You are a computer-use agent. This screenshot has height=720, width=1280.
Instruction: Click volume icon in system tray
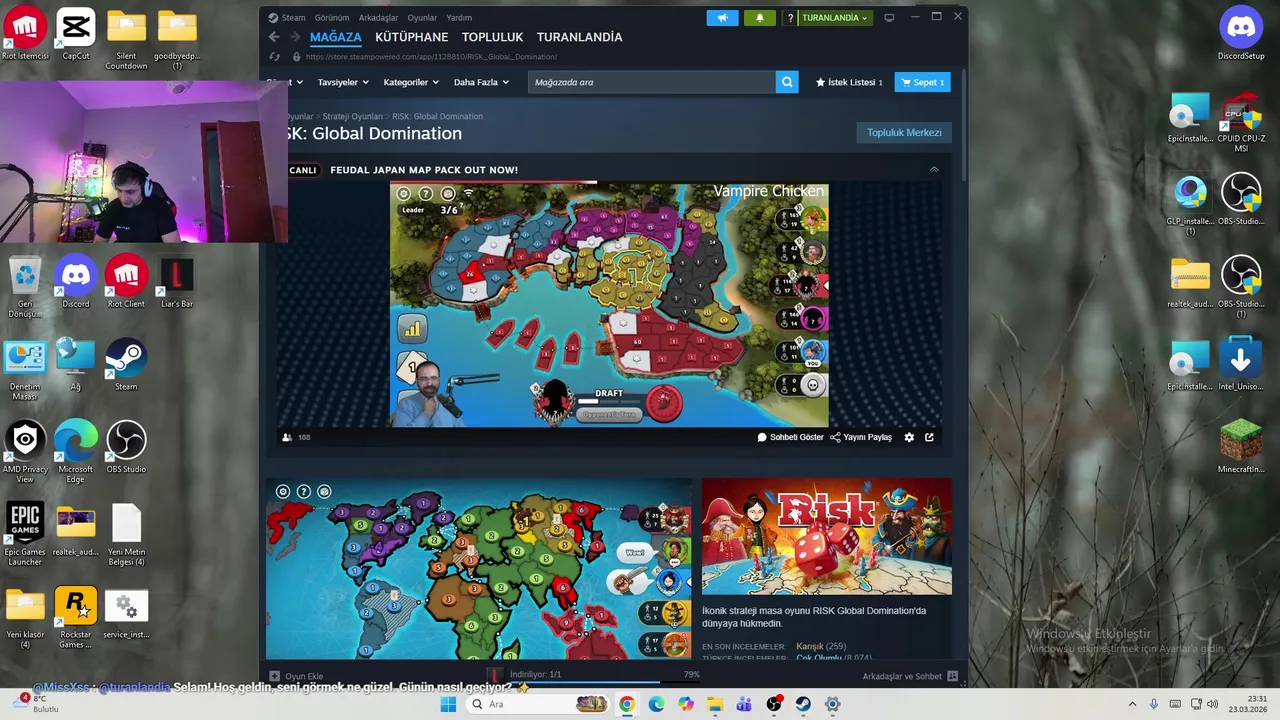1212,704
